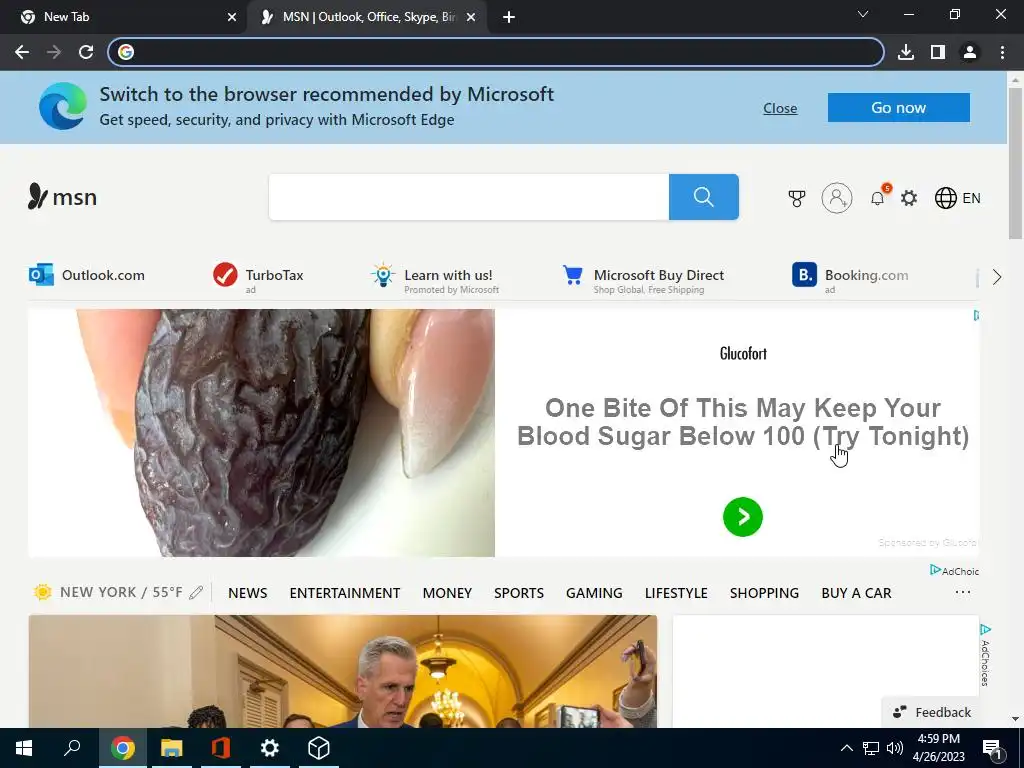Open the top news story photo
The width and height of the screenshot is (1024, 768).
[343, 671]
